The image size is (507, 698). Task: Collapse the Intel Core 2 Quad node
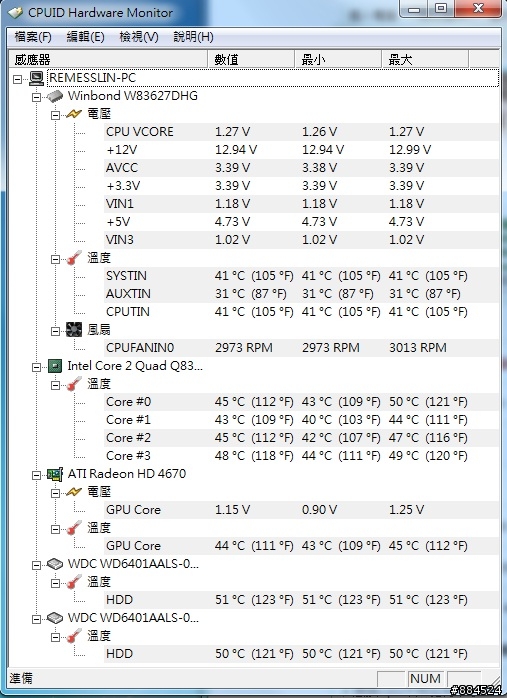pyautogui.click(x=37, y=367)
